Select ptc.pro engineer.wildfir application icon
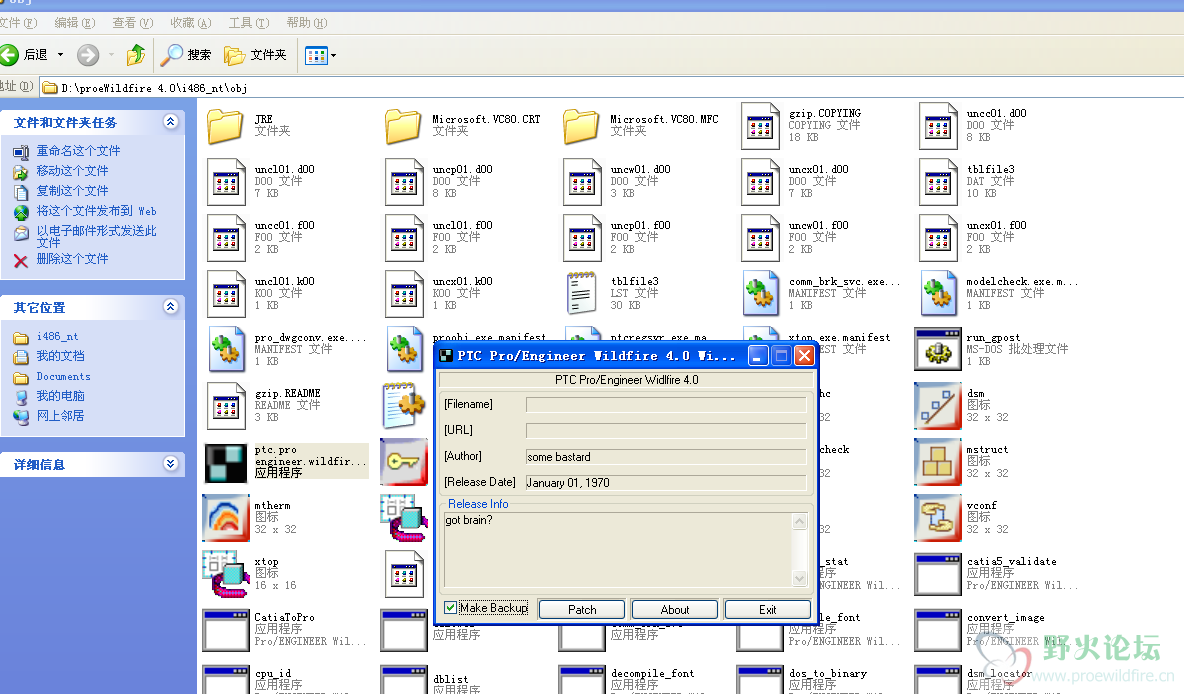1184x694 pixels. click(226, 462)
